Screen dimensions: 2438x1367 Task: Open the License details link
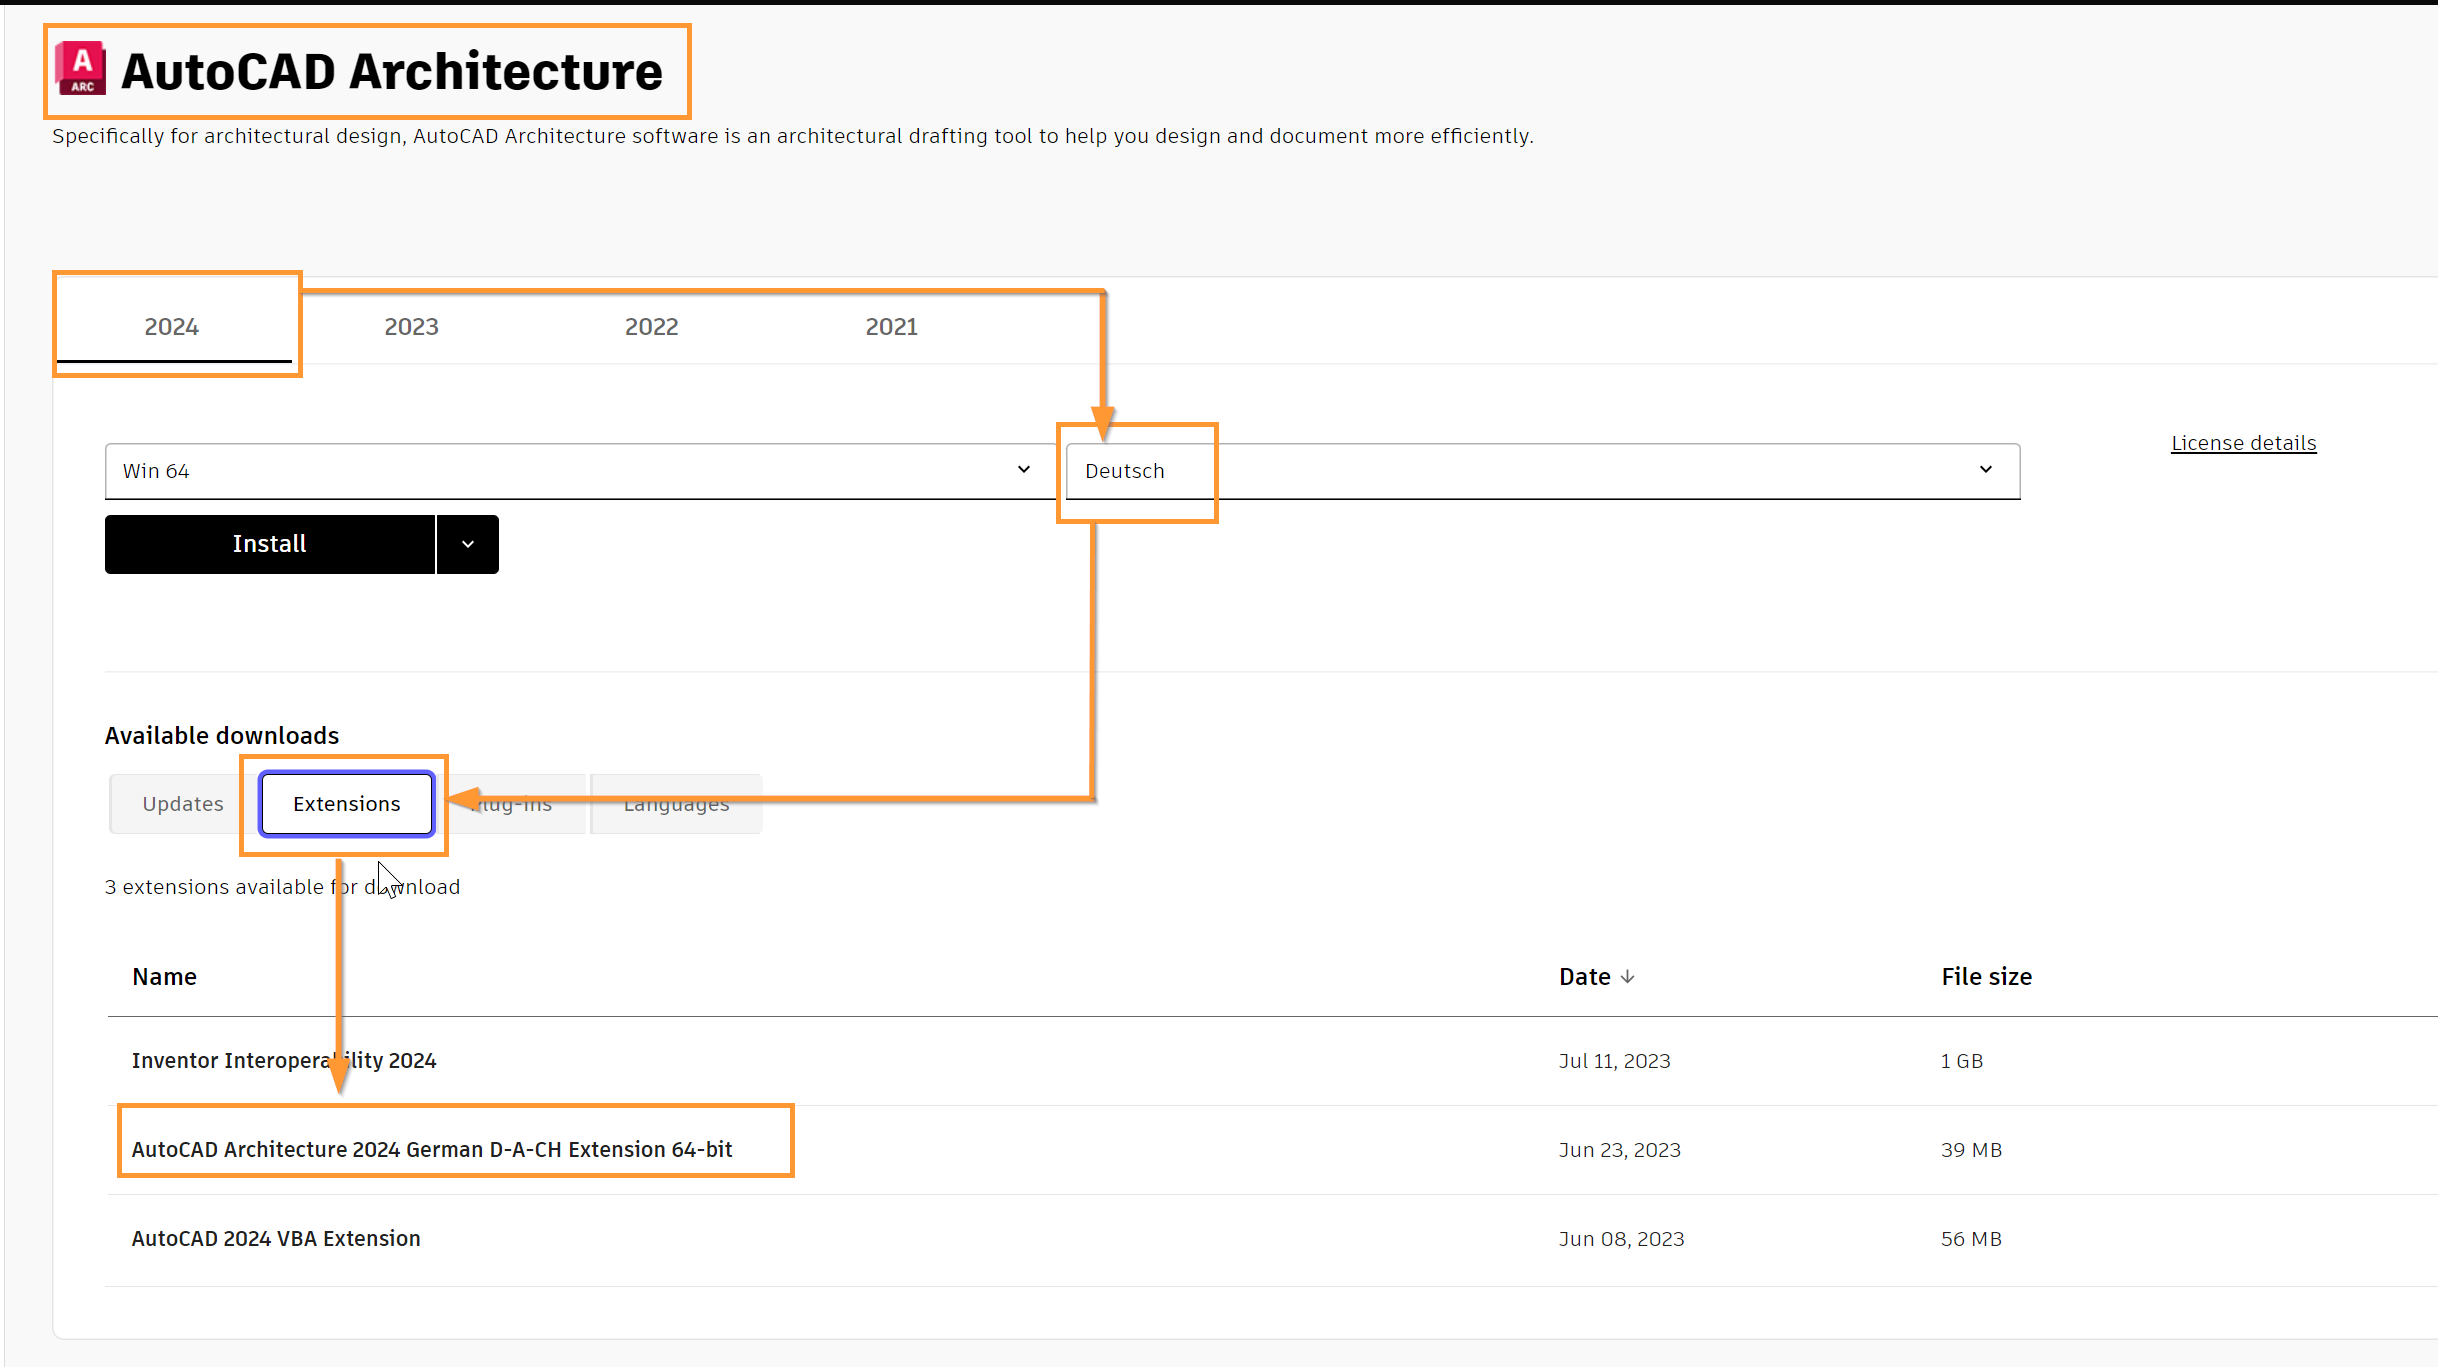click(x=2243, y=443)
